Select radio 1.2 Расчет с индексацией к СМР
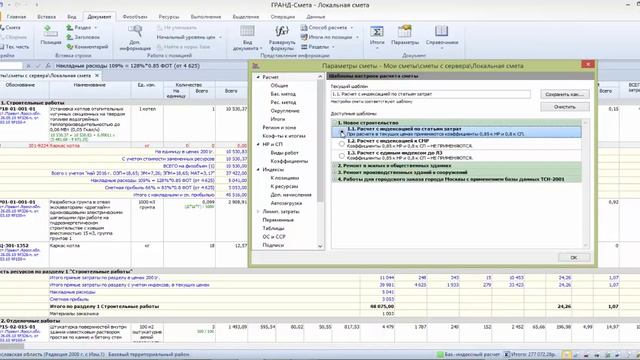Image resolution: width=640 pixels, height=360 pixels. pos(342,144)
